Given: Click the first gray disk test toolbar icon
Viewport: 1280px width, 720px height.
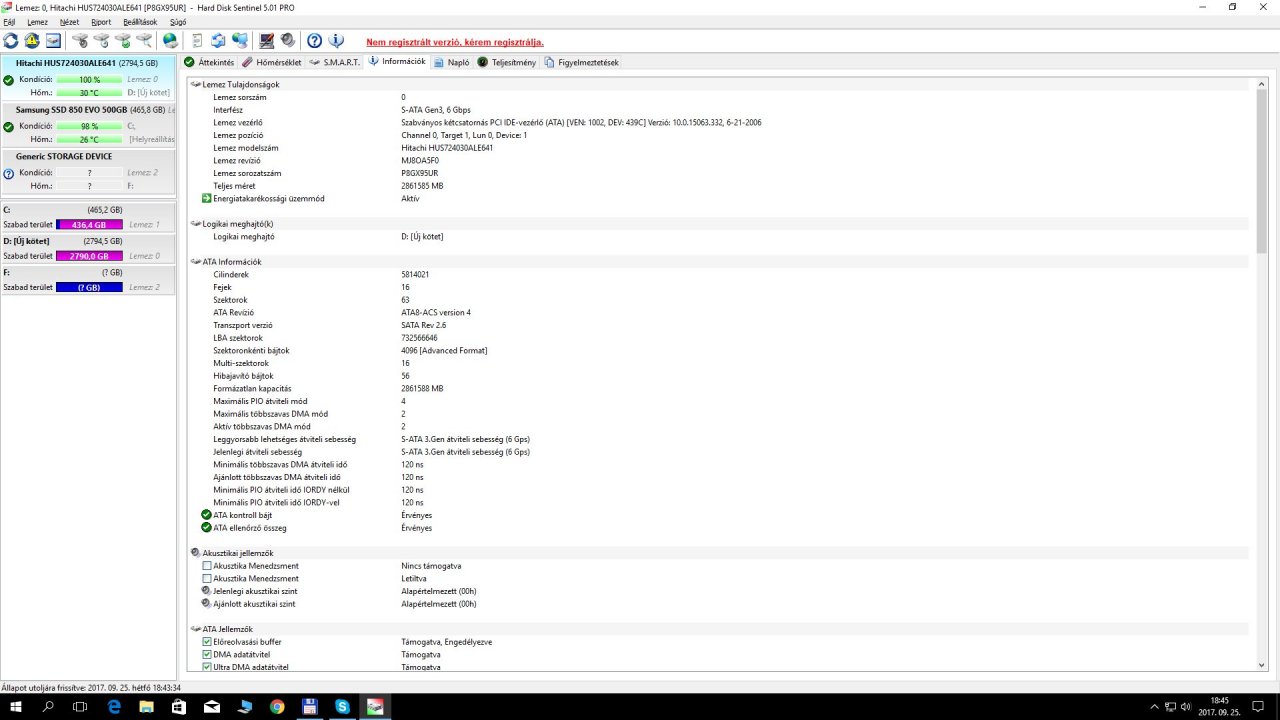Looking at the screenshot, I should (80, 41).
